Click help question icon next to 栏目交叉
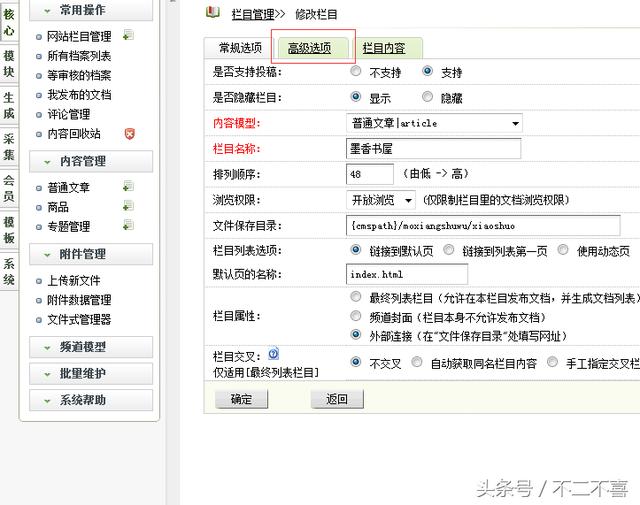The width and height of the screenshot is (640, 505). coord(273,354)
